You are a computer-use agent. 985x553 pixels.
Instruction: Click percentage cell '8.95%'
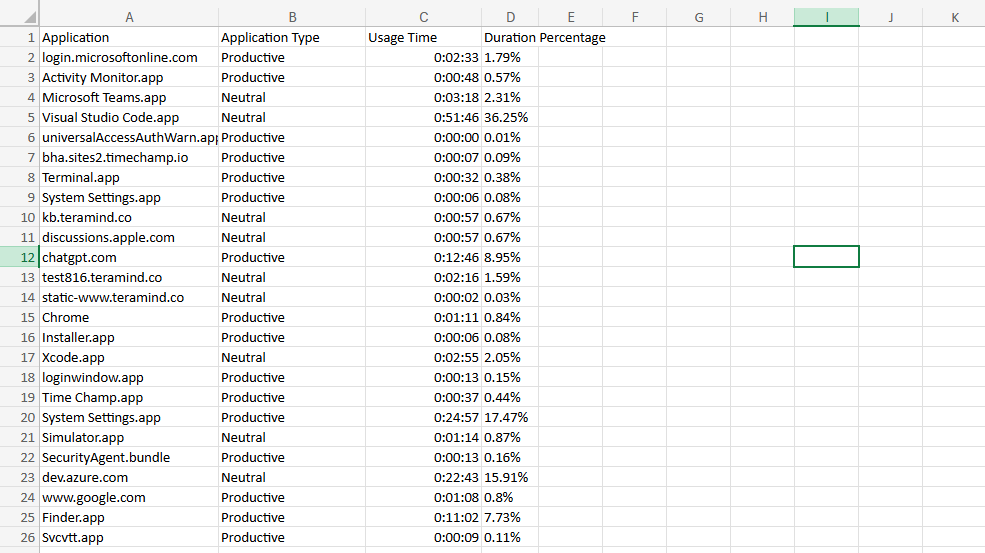coord(510,257)
